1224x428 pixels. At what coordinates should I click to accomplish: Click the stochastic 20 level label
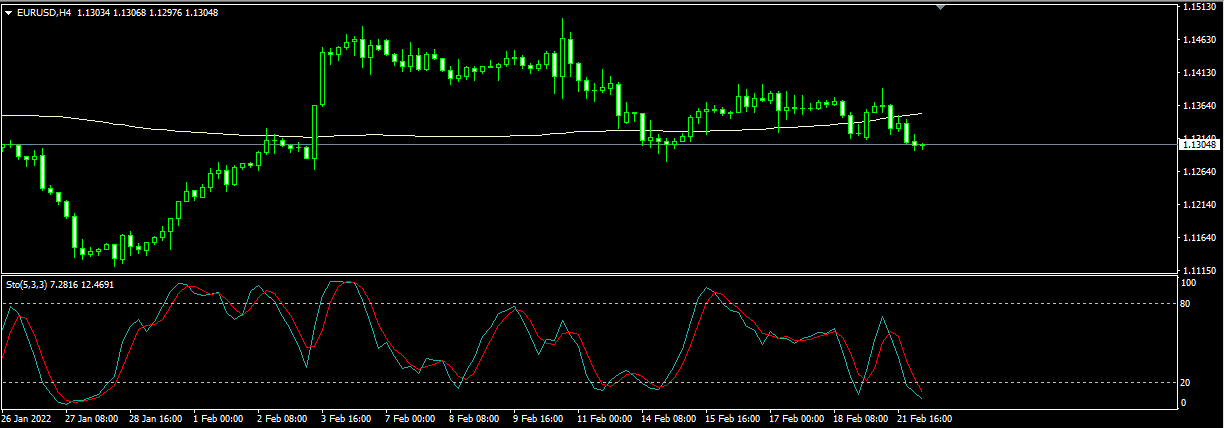[x=1187, y=383]
